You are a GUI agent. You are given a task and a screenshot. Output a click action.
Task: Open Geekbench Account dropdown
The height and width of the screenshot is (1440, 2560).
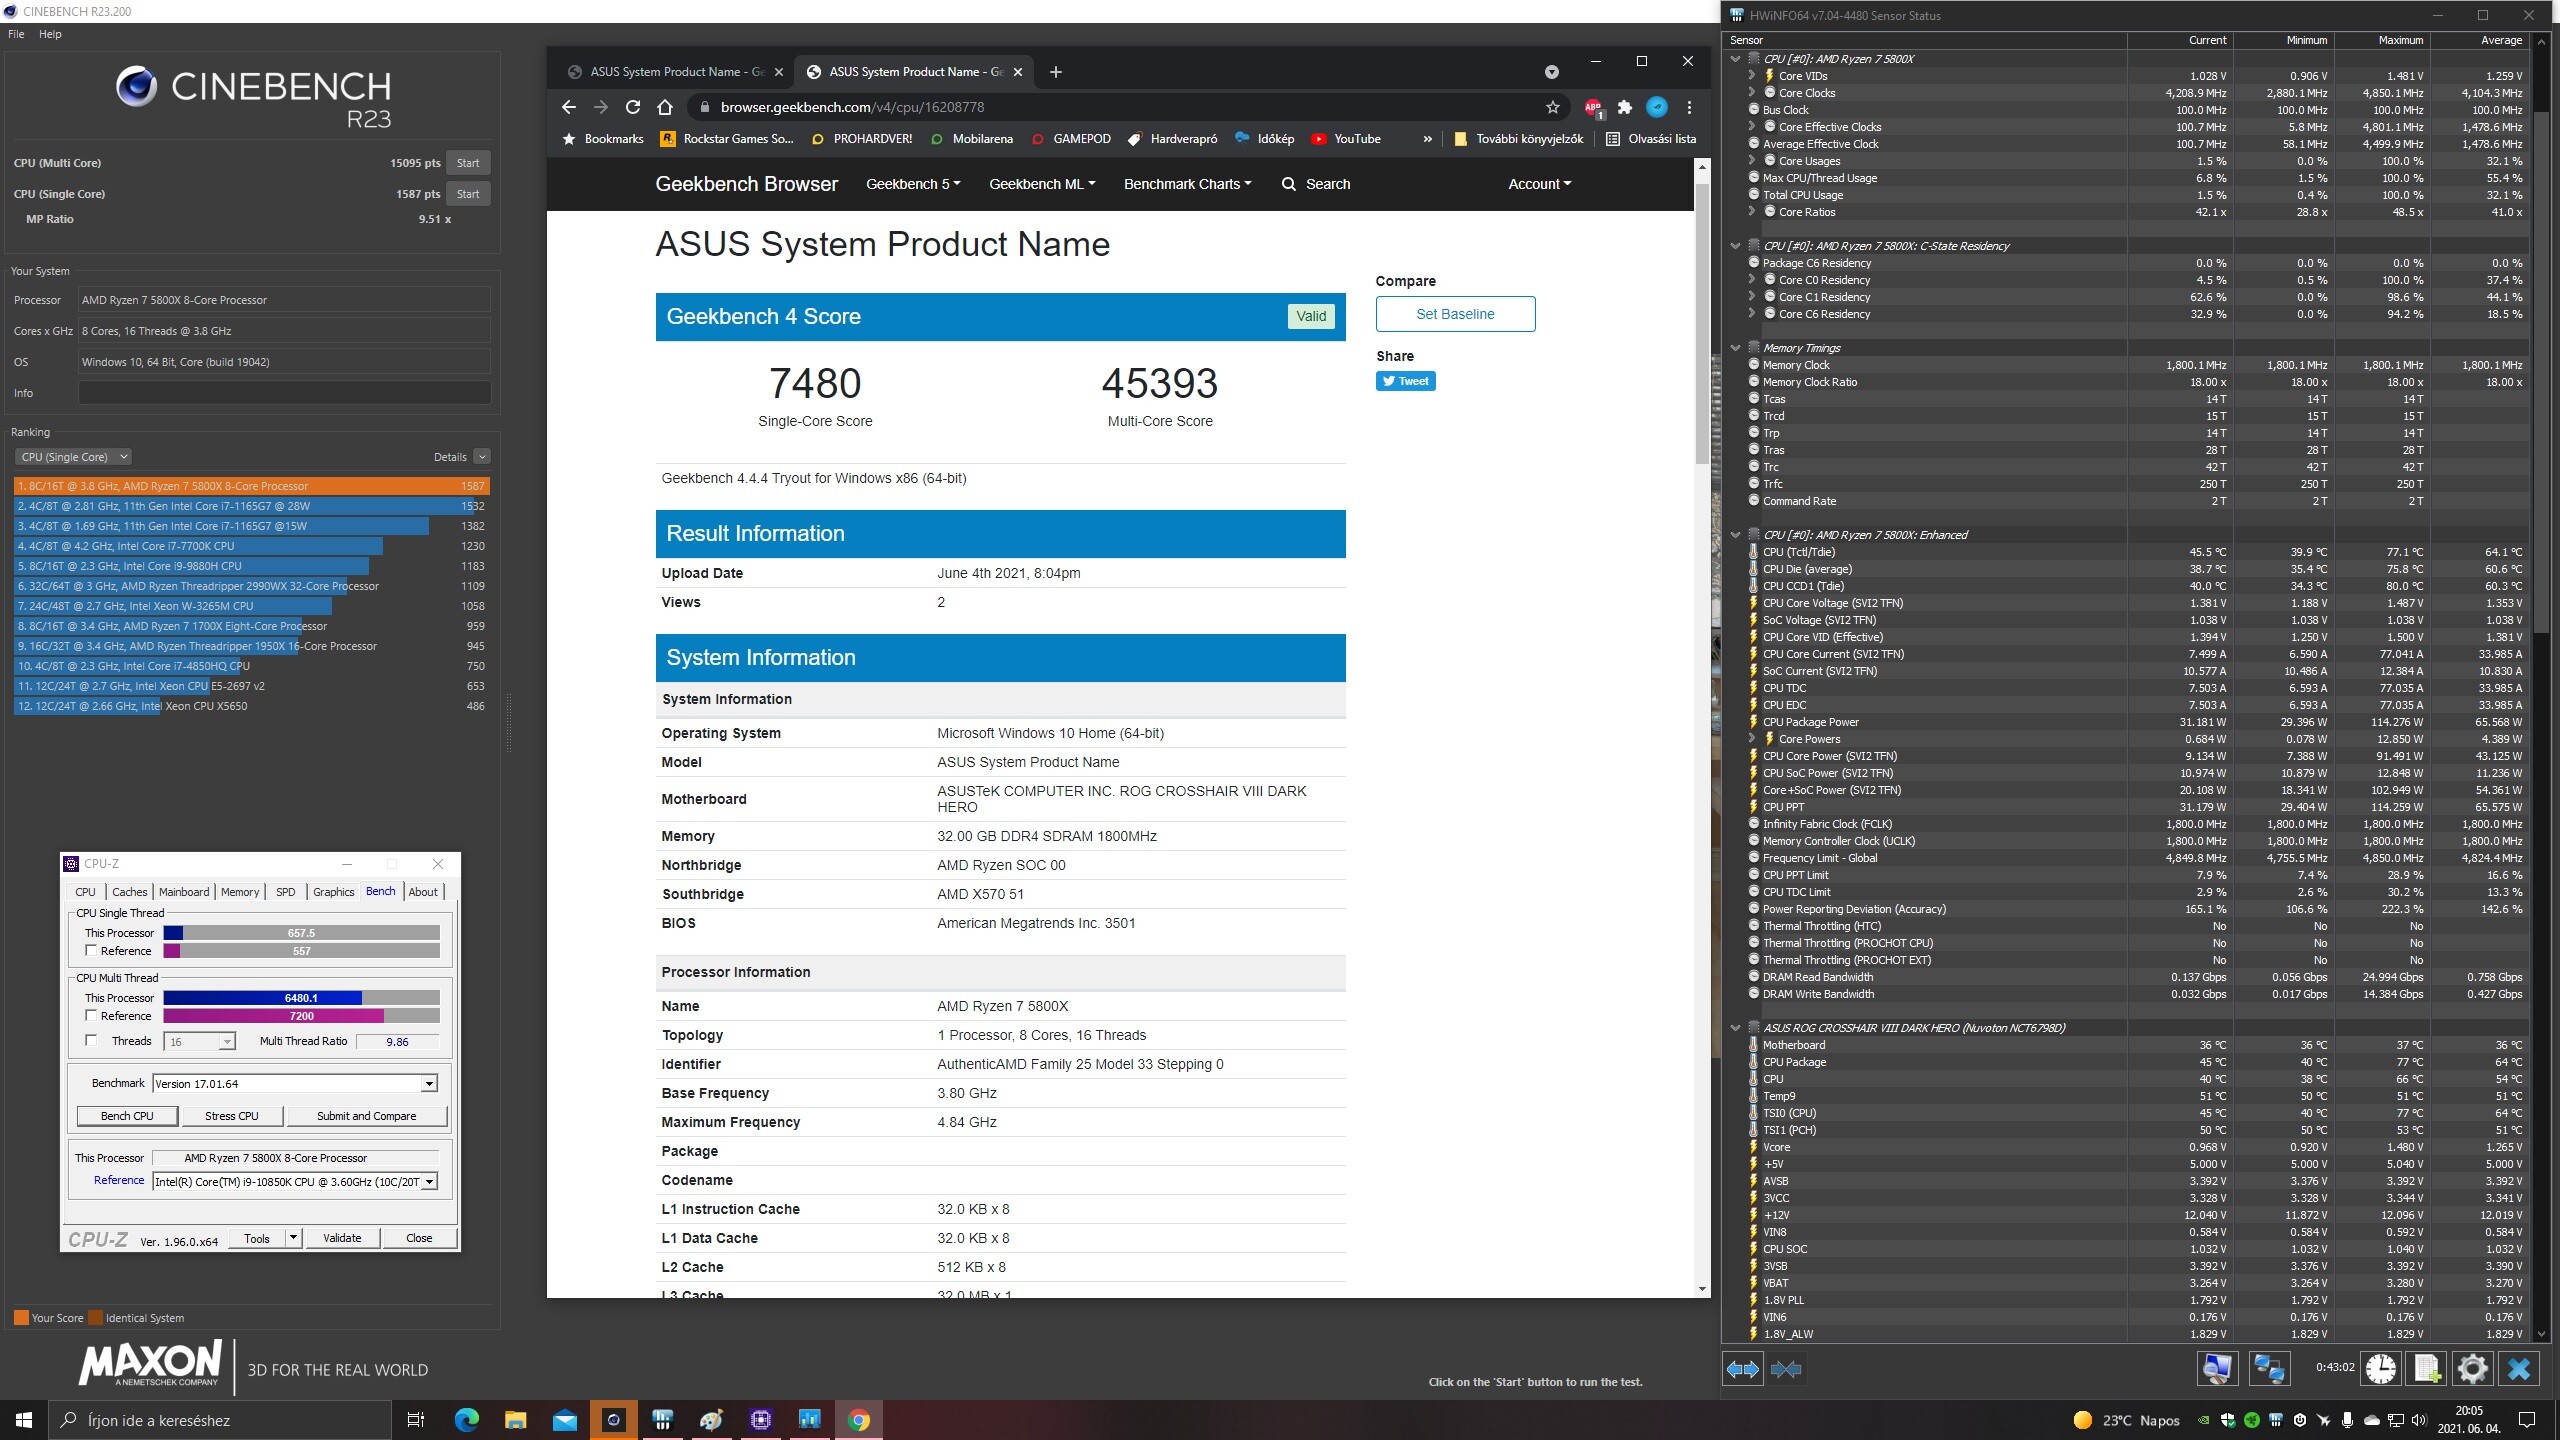[x=1539, y=184]
